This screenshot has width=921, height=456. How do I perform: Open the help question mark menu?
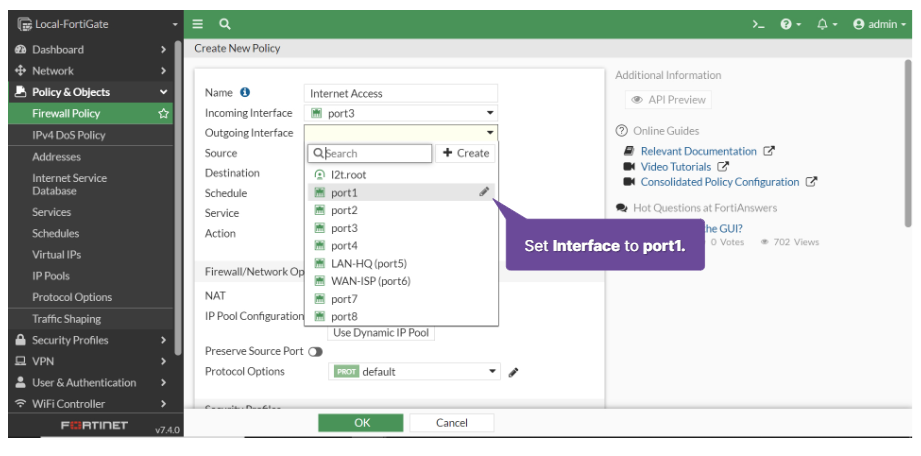click(791, 24)
